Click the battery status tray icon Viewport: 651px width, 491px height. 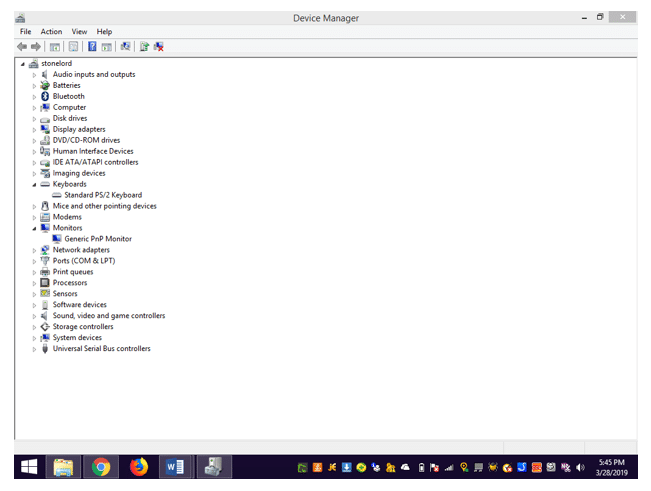421,468
